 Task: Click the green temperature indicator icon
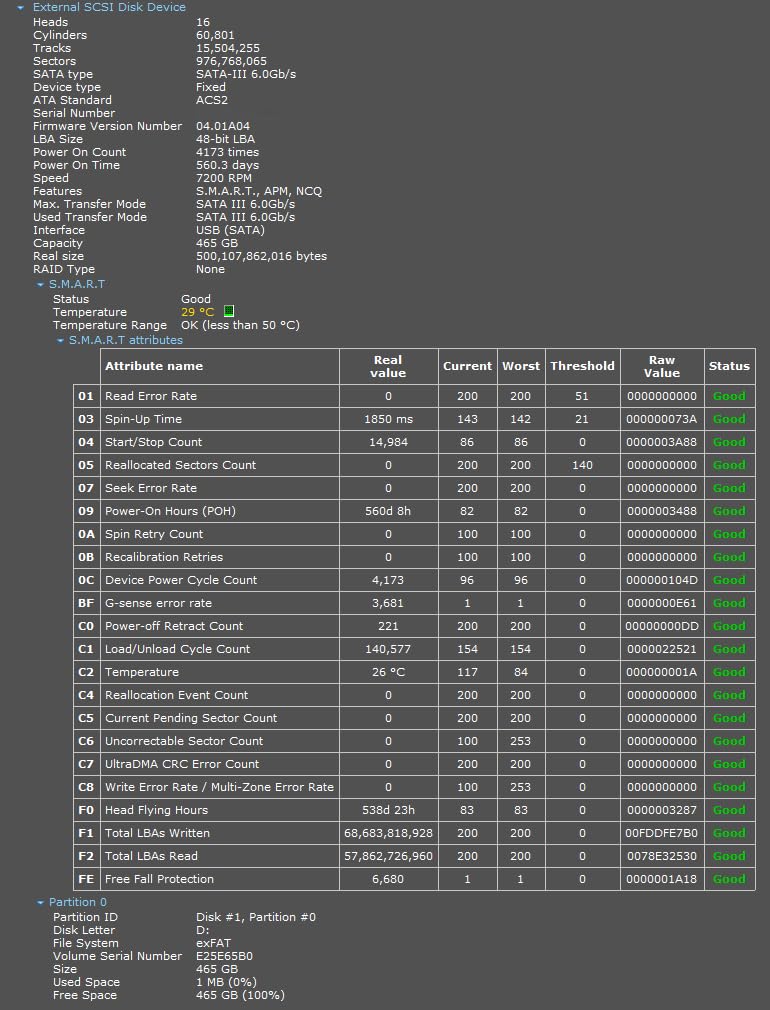tap(228, 312)
